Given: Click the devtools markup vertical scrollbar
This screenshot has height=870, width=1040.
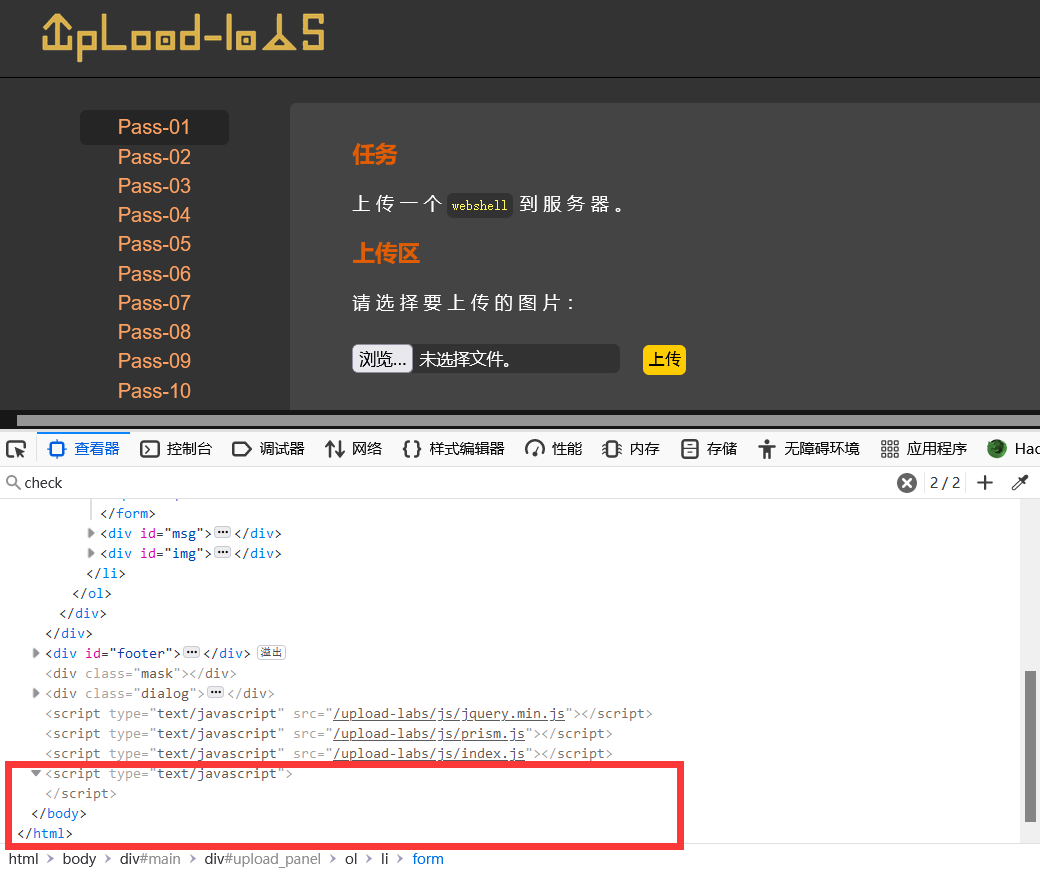Looking at the screenshot, I should click(1030, 746).
